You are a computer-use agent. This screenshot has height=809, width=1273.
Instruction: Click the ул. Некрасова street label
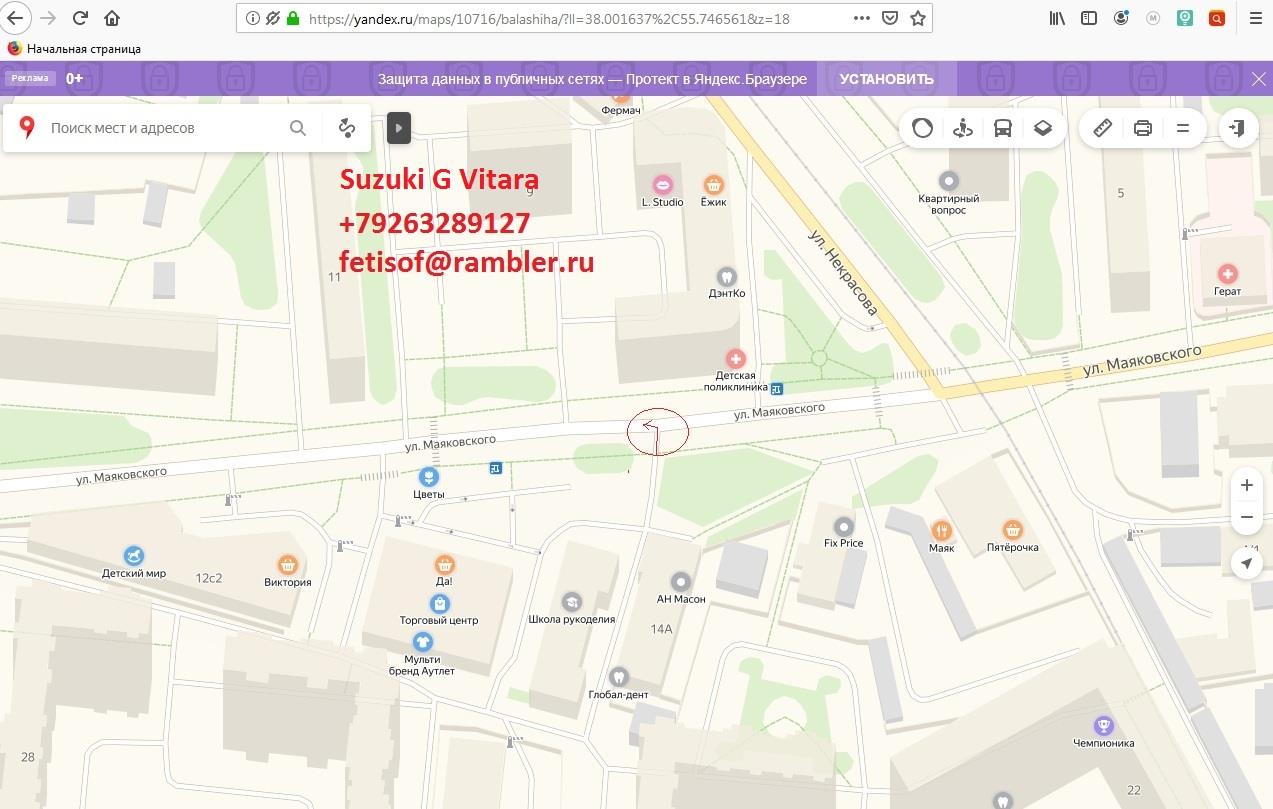[x=843, y=273]
